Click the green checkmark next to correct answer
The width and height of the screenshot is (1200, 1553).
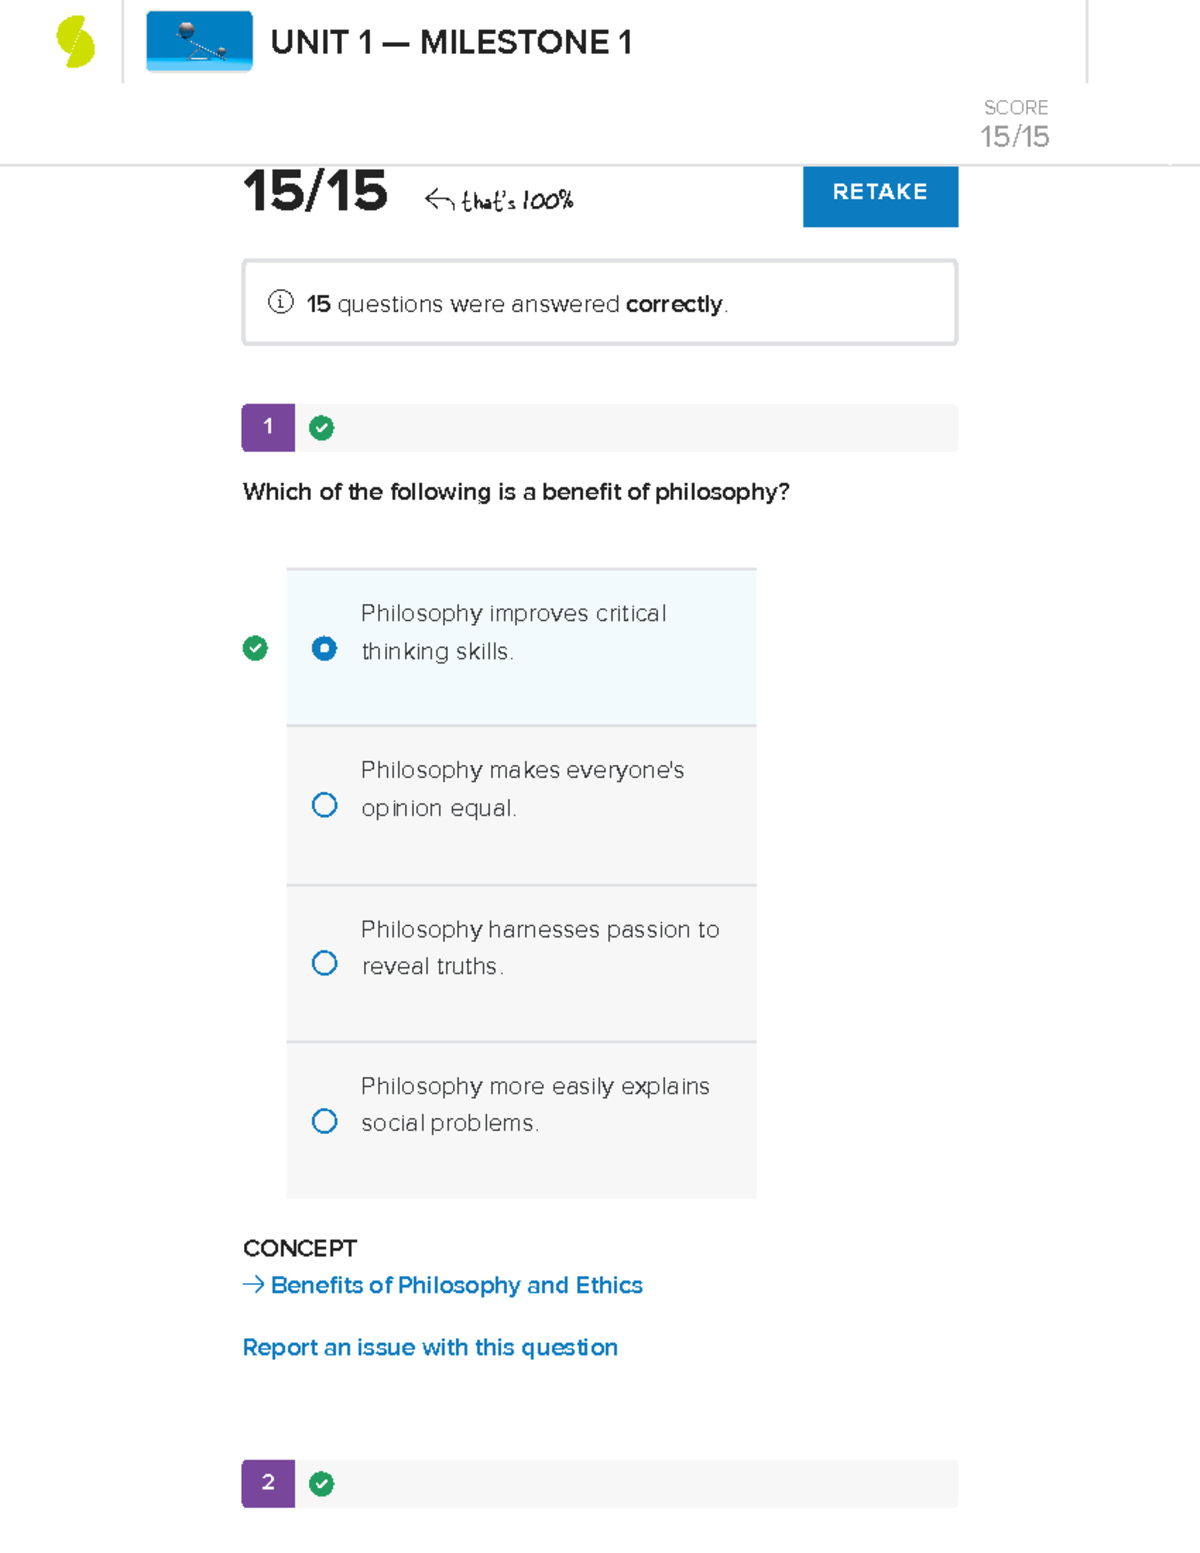[256, 649]
